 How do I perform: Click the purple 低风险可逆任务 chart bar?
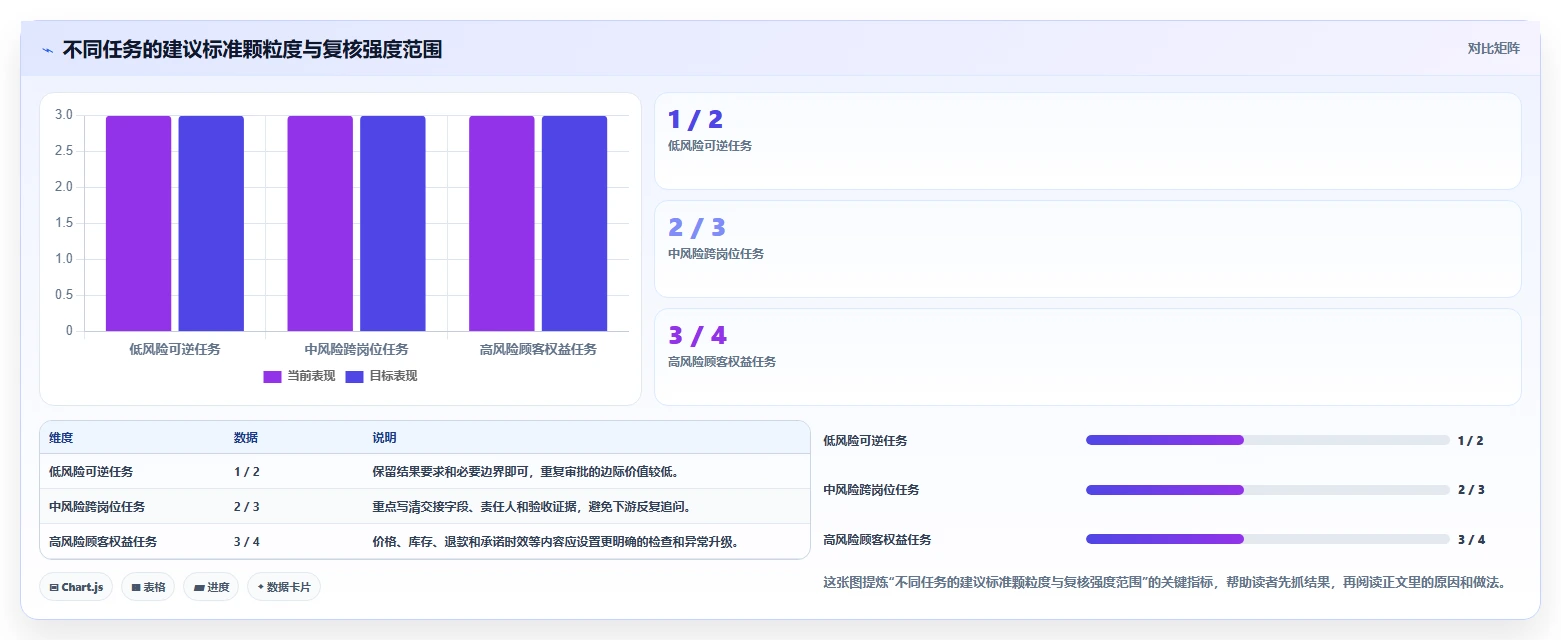click(x=139, y=223)
